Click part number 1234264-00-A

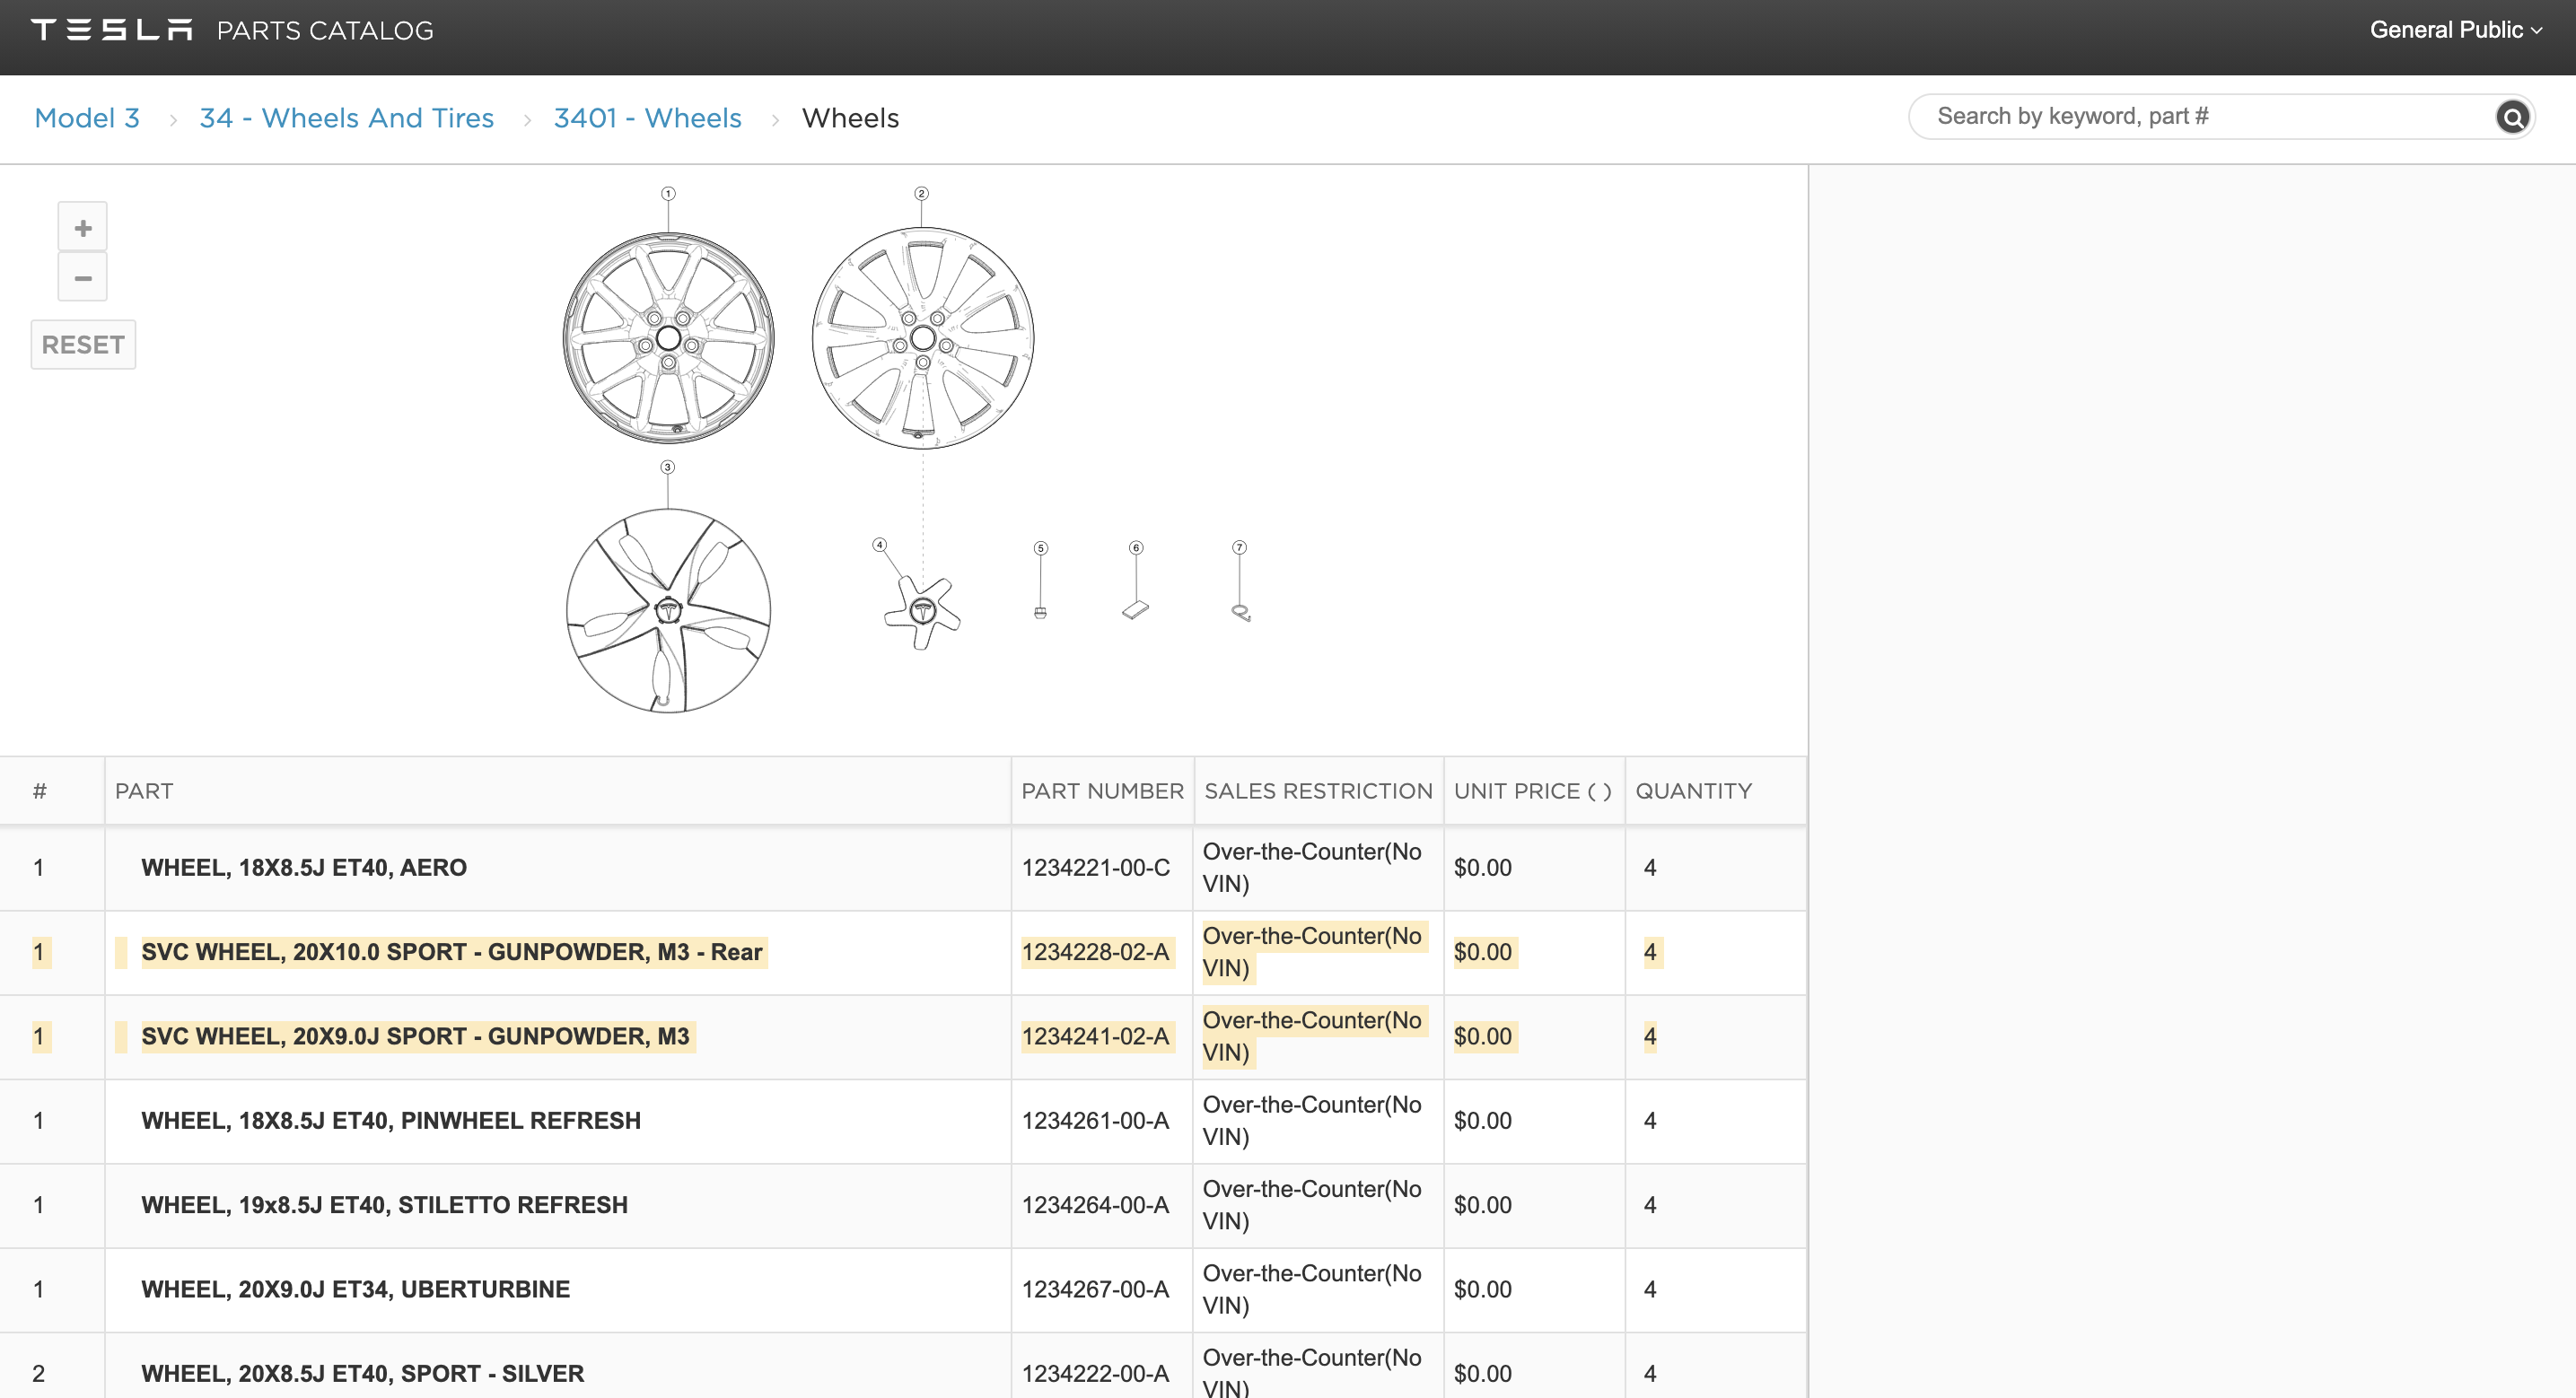(x=1095, y=1205)
